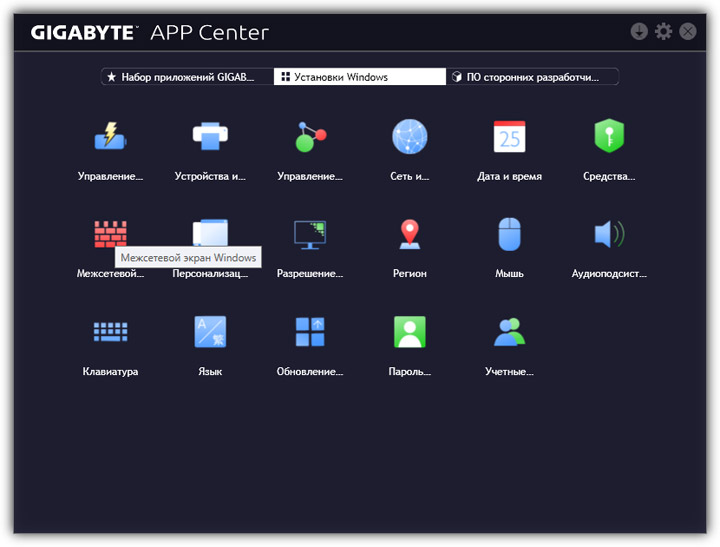Viewport: 720px width, 547px height.
Task: Open Средства green shield key icon
Action: [x=609, y=136]
